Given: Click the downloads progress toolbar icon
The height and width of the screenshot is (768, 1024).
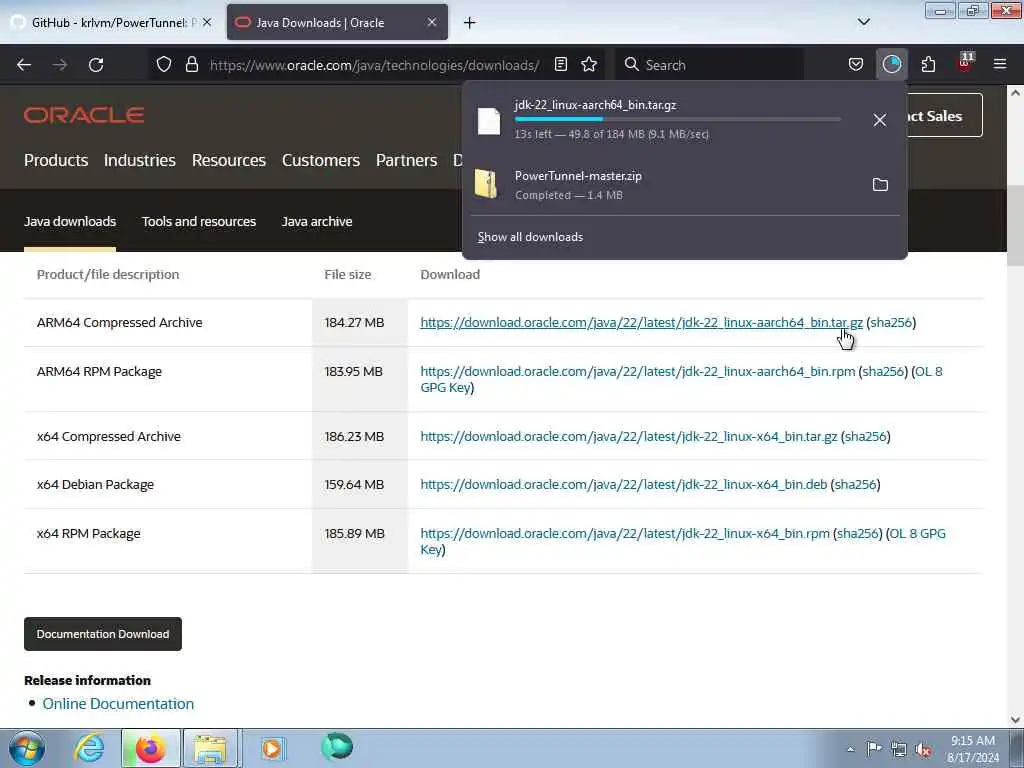Looking at the screenshot, I should [891, 64].
